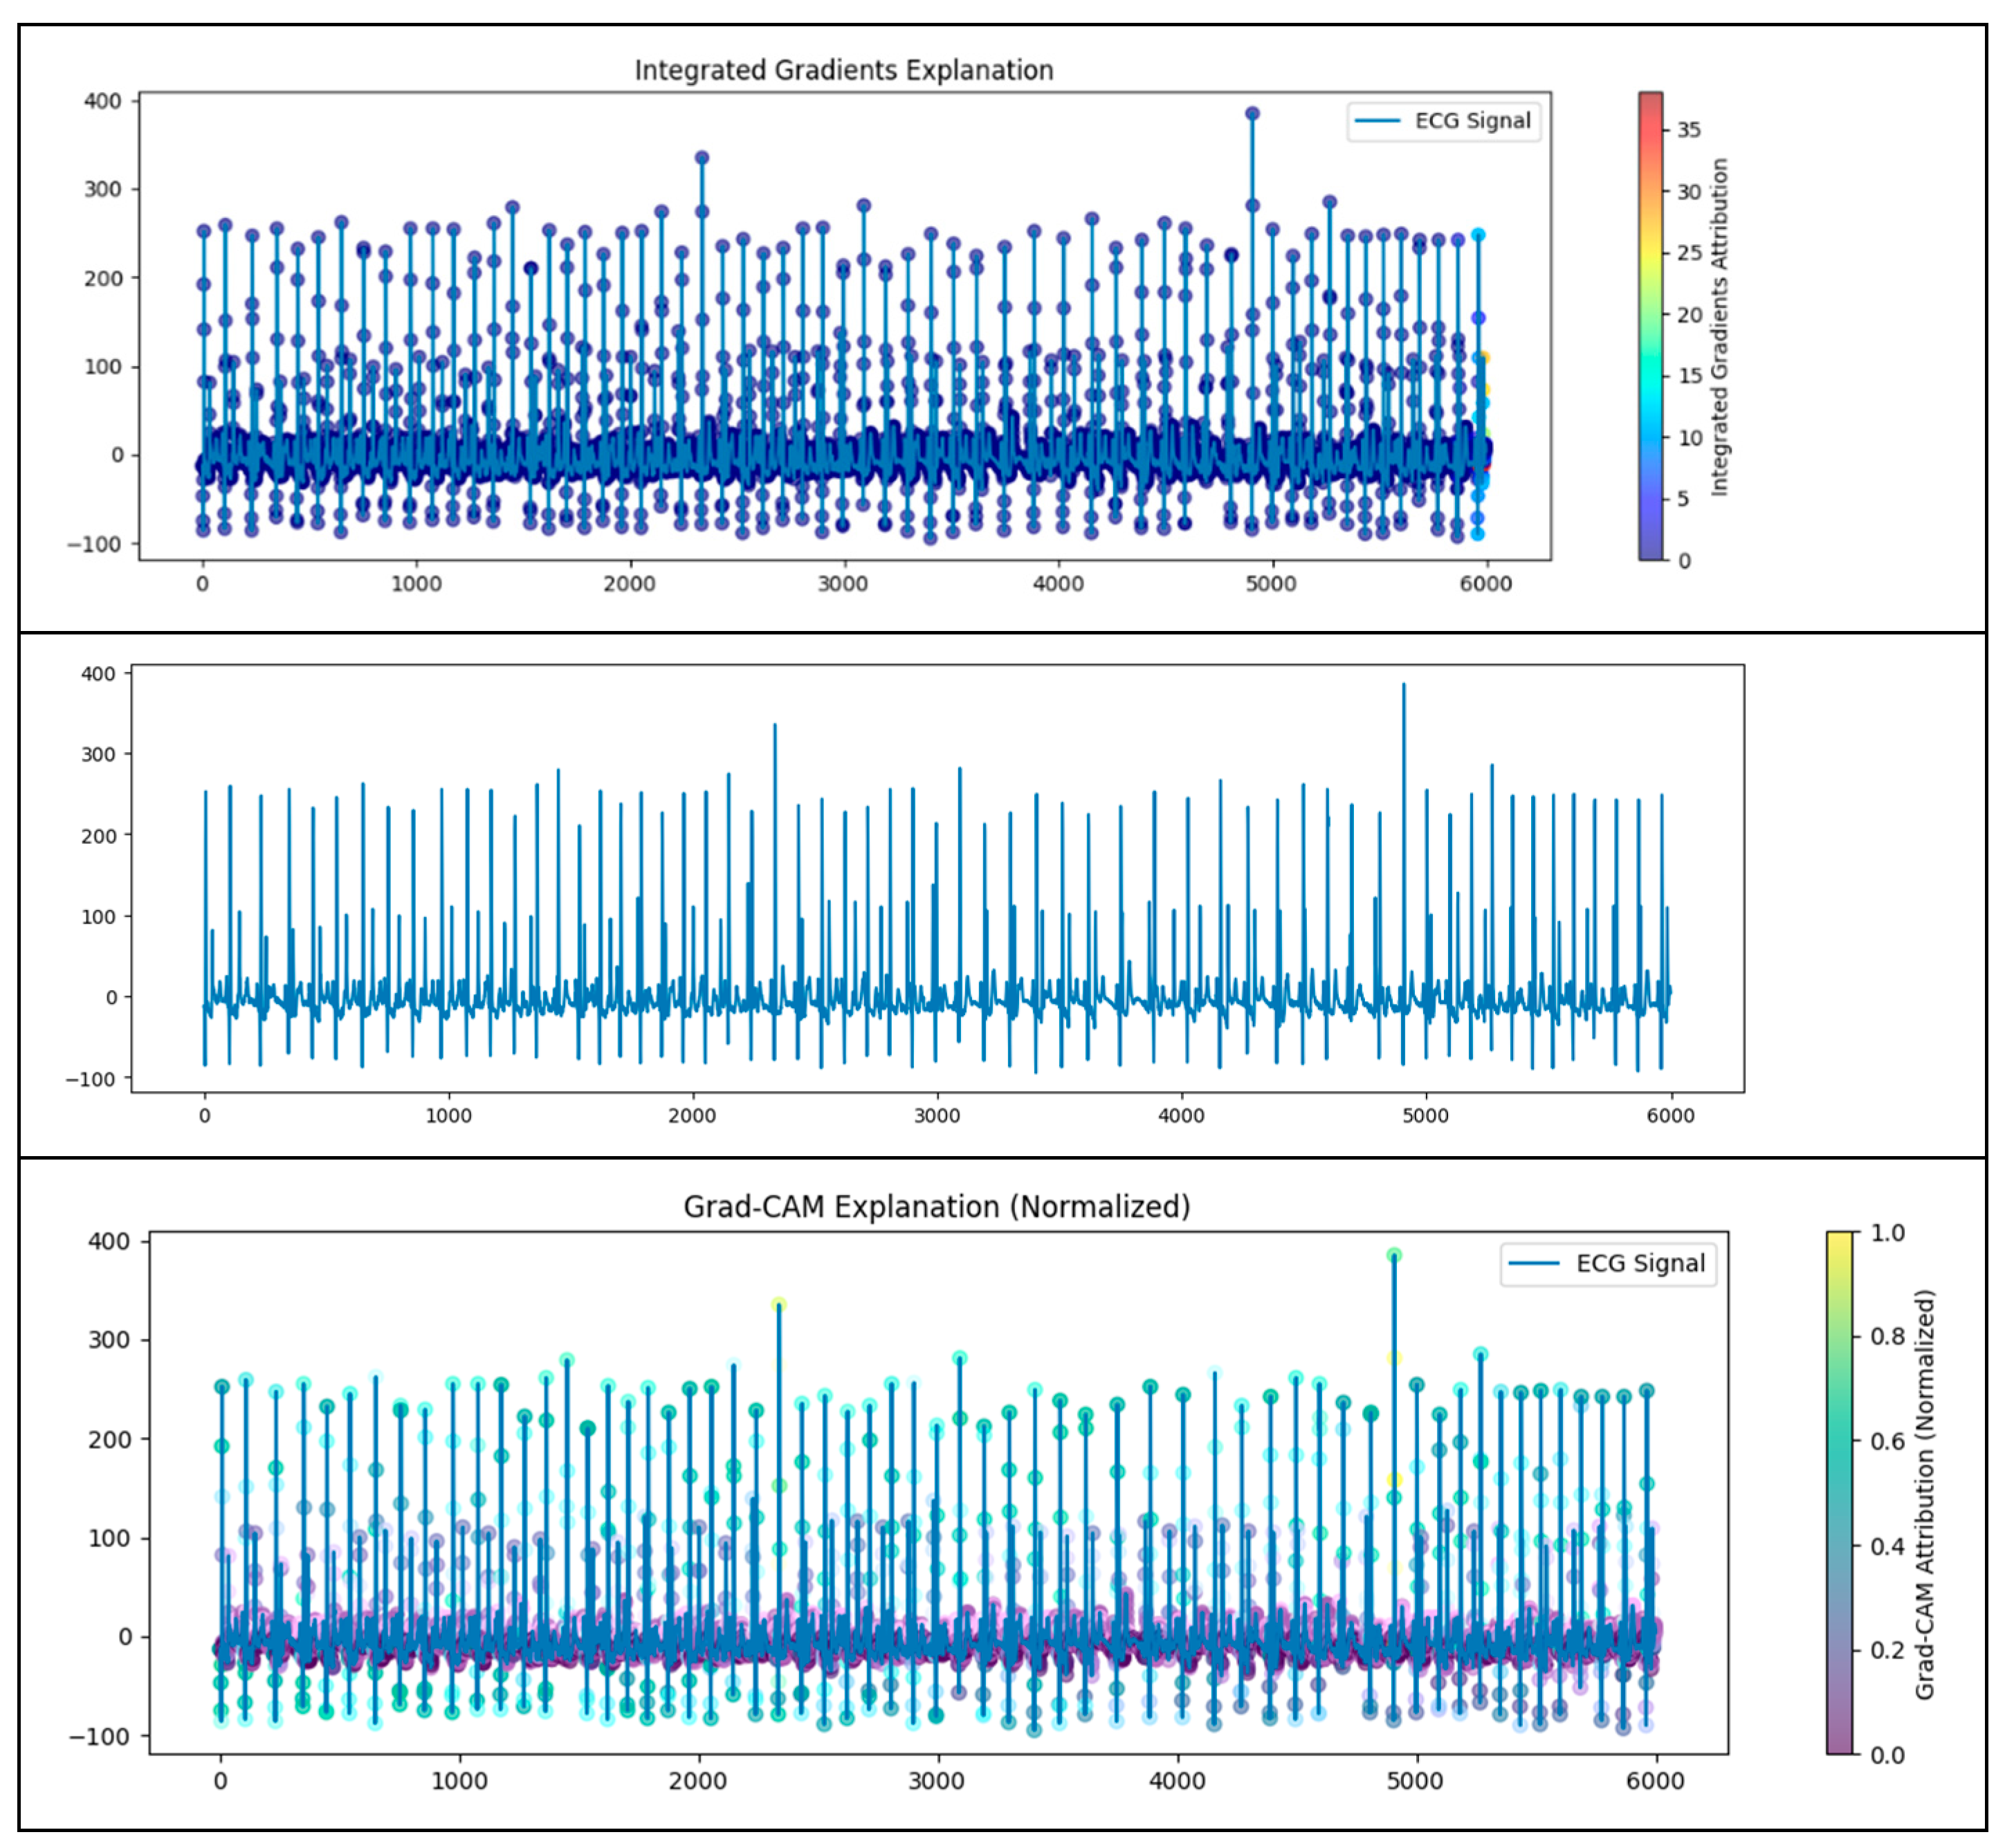Click the 20 tick on Integrated Gradients colorbar
Screen dimensions: 2005x1848
pos(1688,315)
